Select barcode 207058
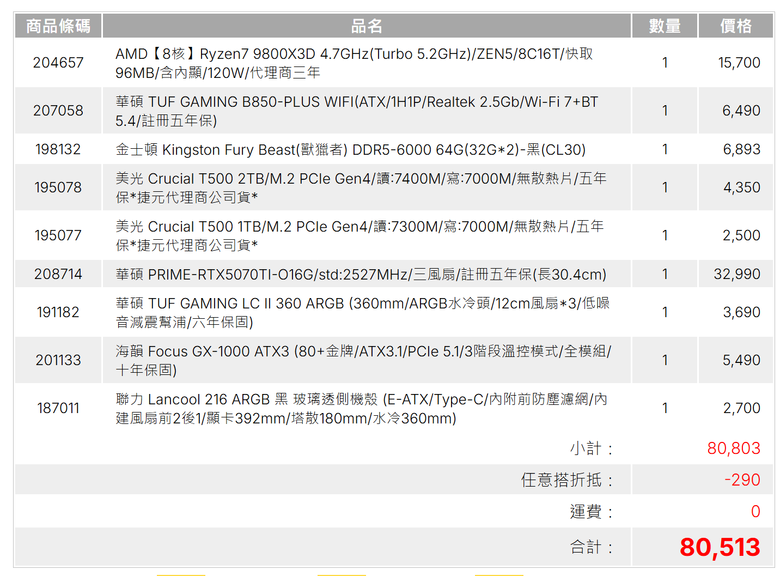This screenshot has height=576, width=780. click(58, 110)
